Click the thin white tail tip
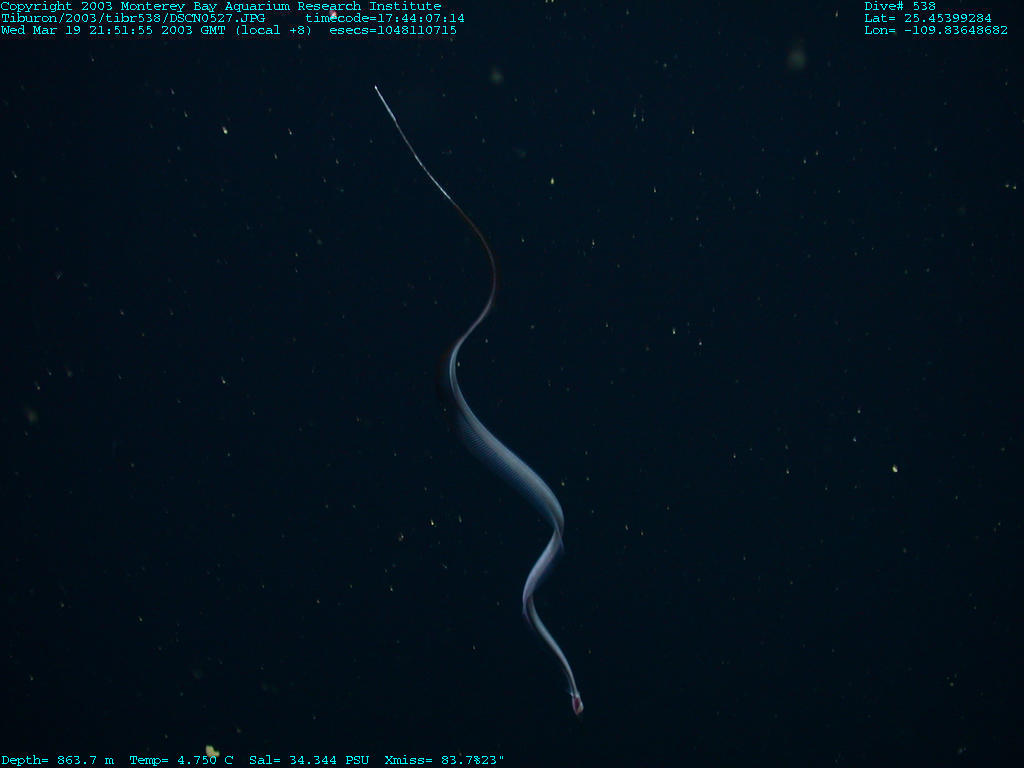This screenshot has height=768, width=1024. pos(378,90)
